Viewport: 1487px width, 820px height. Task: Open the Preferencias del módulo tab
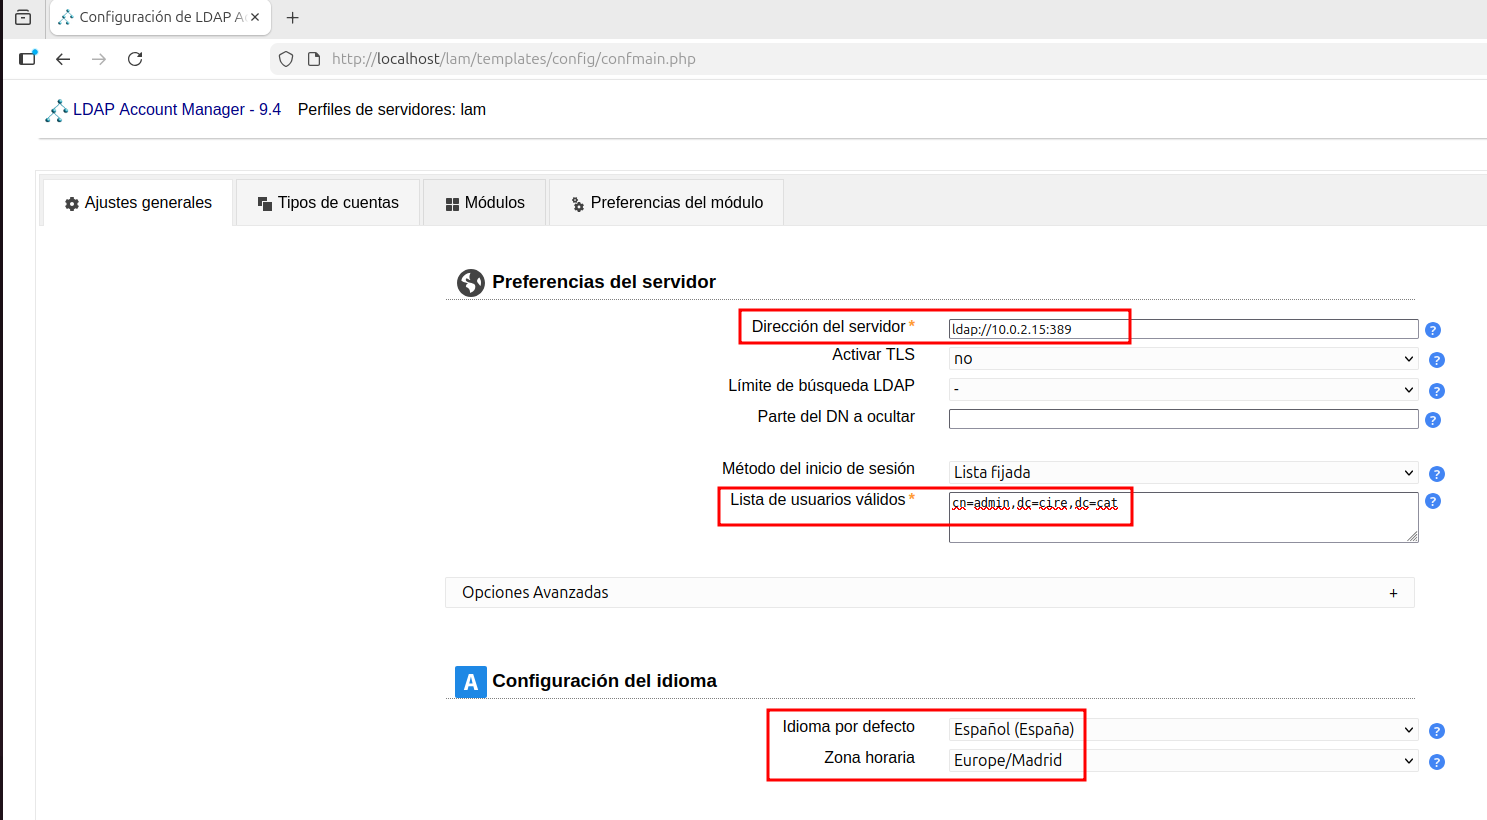pos(665,202)
